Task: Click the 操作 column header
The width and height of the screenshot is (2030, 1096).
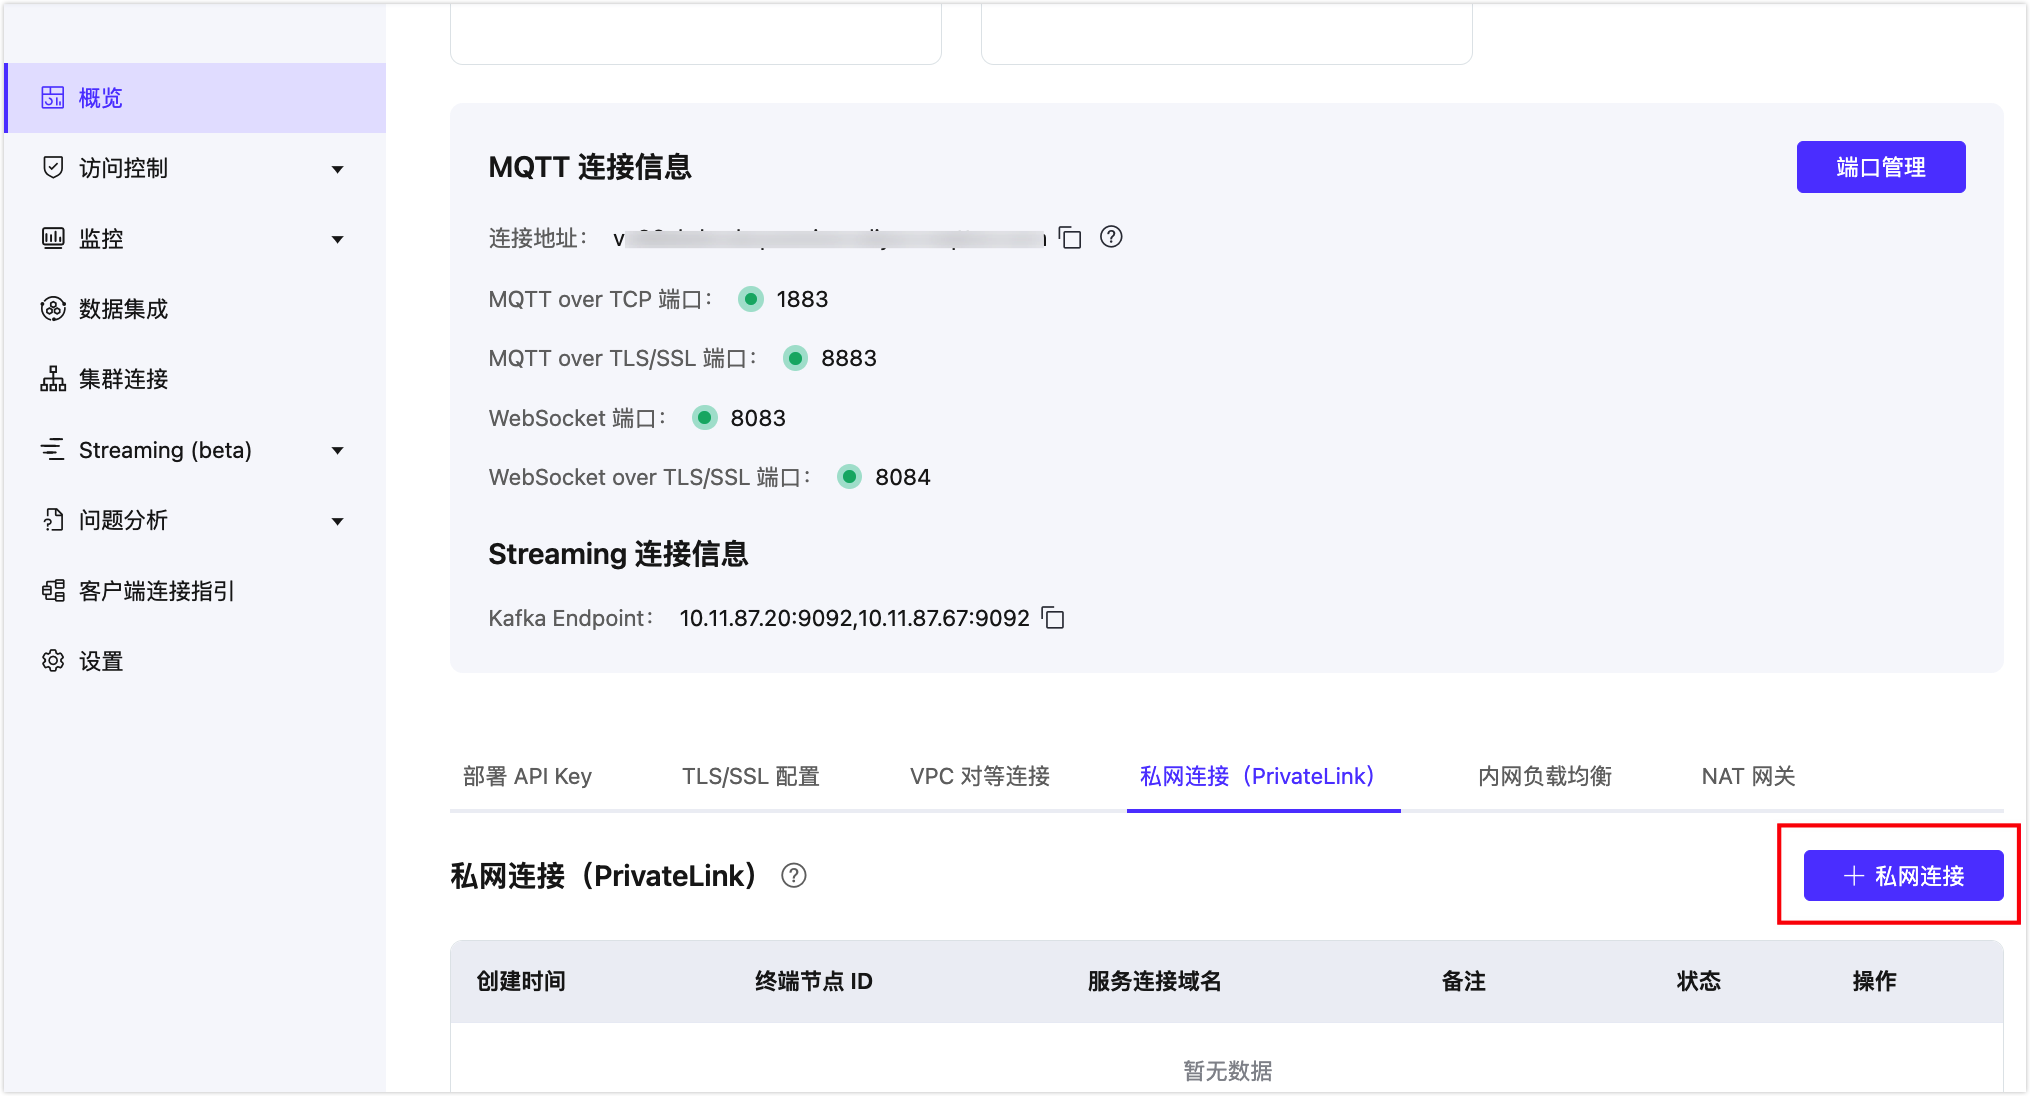Action: tap(1875, 981)
